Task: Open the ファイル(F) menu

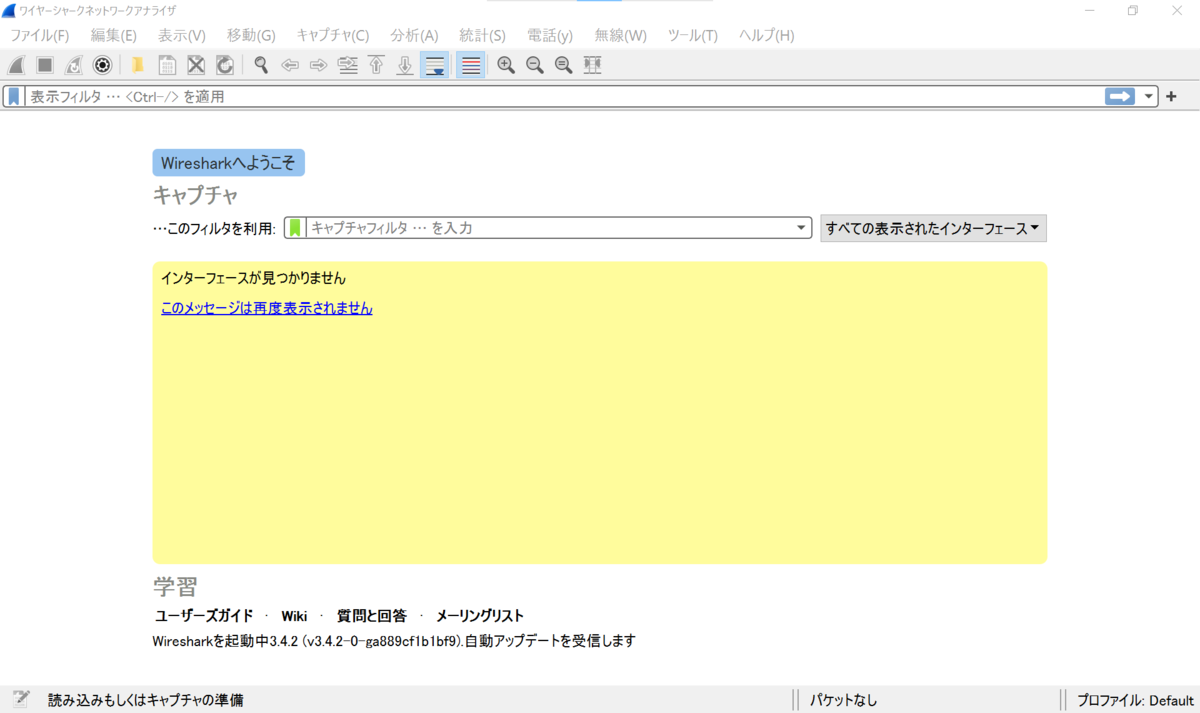Action: 40,35
